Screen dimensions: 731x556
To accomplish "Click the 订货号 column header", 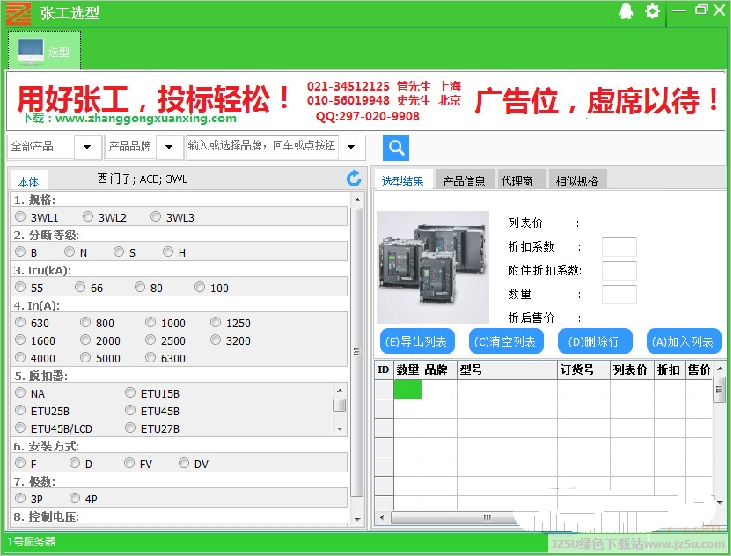I will coord(584,370).
